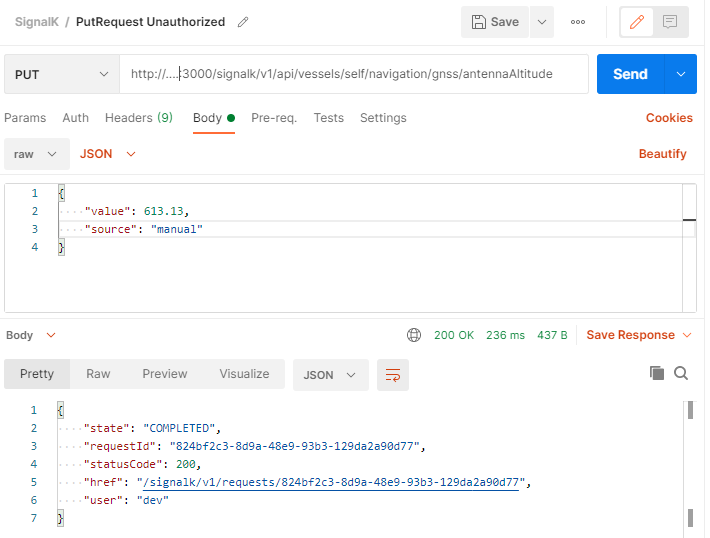Follow the /signalk/v1/requests href link

point(331,483)
